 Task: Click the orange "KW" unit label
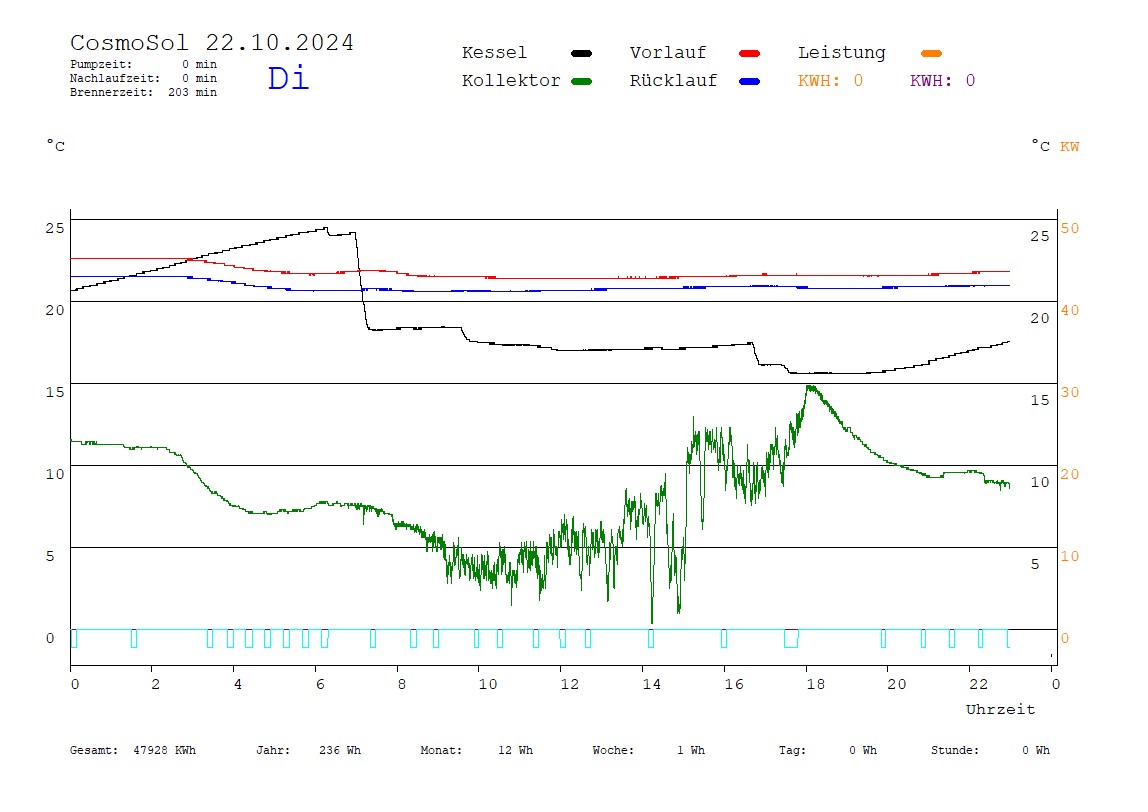pos(1070,146)
